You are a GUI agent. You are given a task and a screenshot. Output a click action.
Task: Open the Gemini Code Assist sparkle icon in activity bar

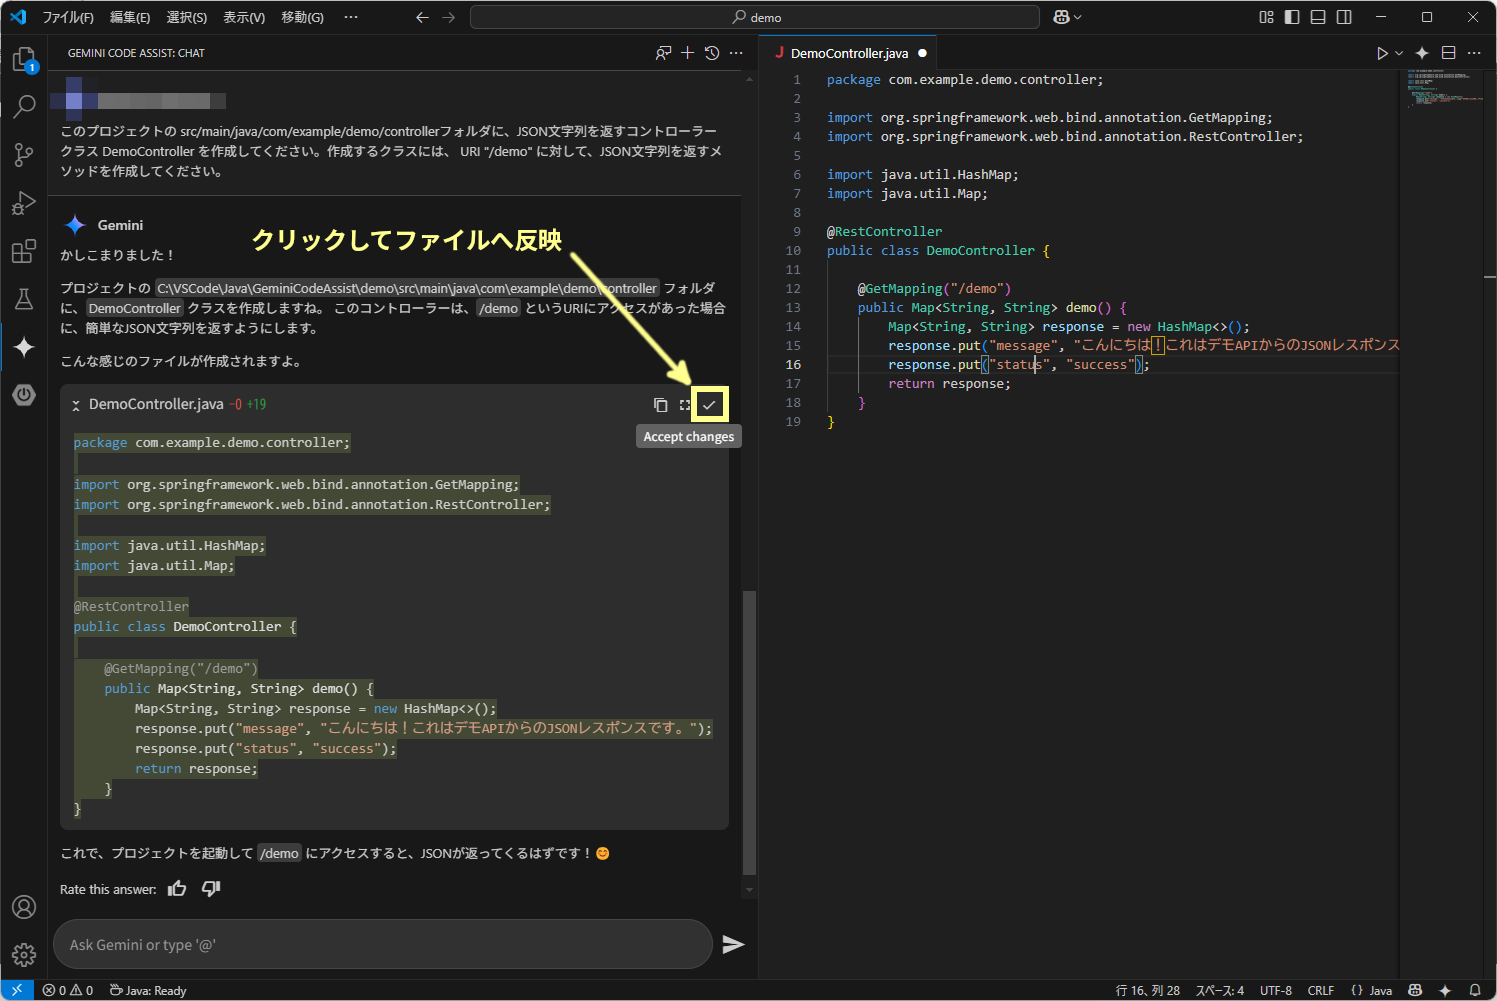pos(24,347)
